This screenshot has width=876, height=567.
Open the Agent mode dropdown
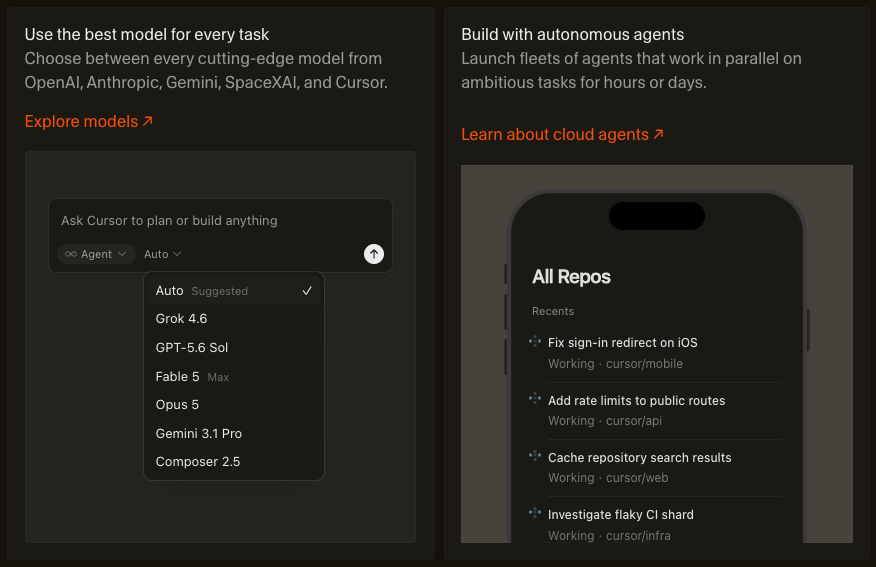coord(96,254)
